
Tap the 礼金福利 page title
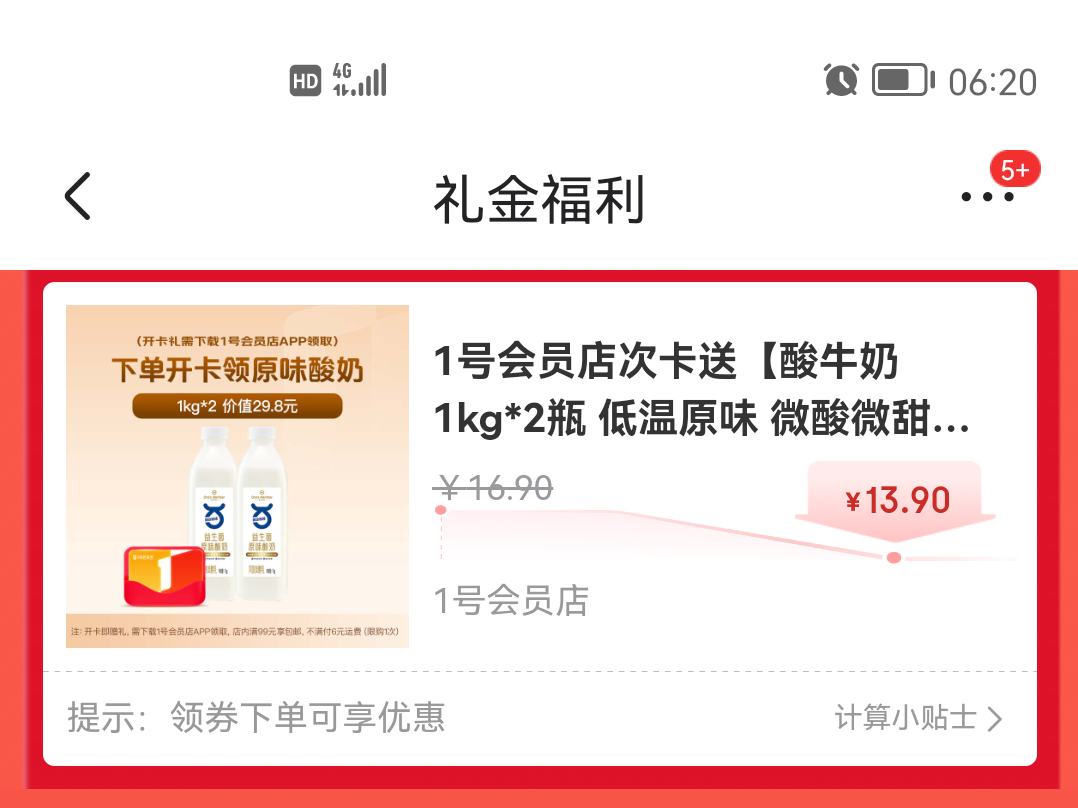pos(539,199)
